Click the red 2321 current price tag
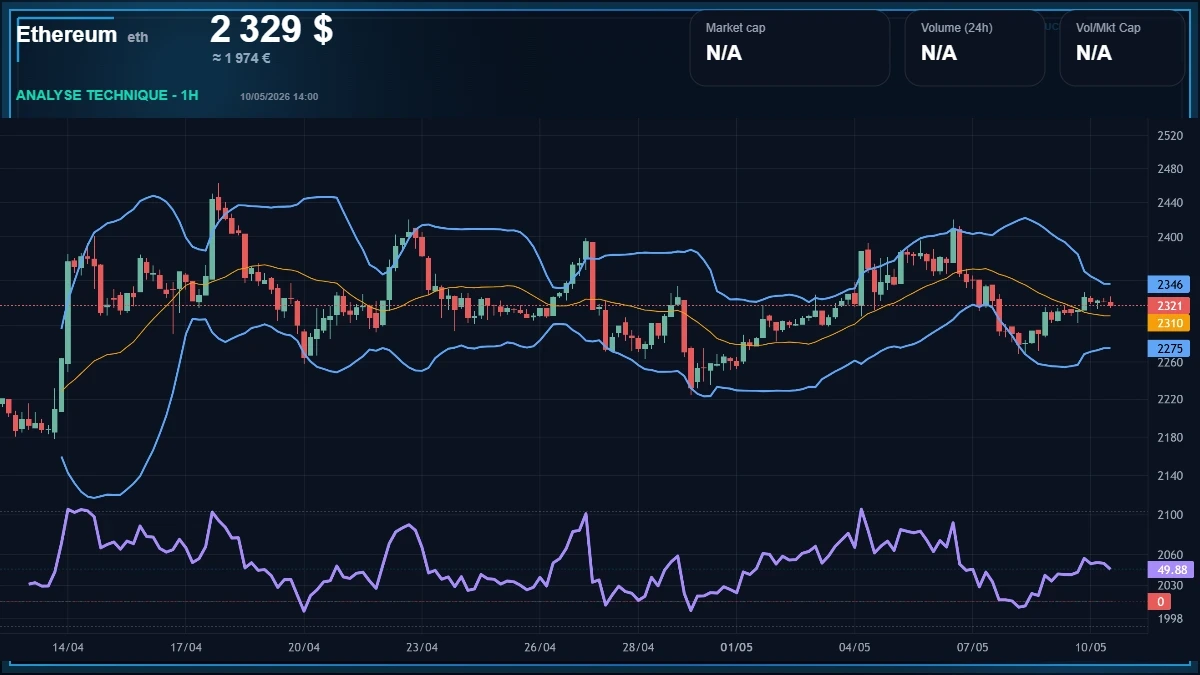Viewport: 1200px width, 675px height. [x=1169, y=305]
